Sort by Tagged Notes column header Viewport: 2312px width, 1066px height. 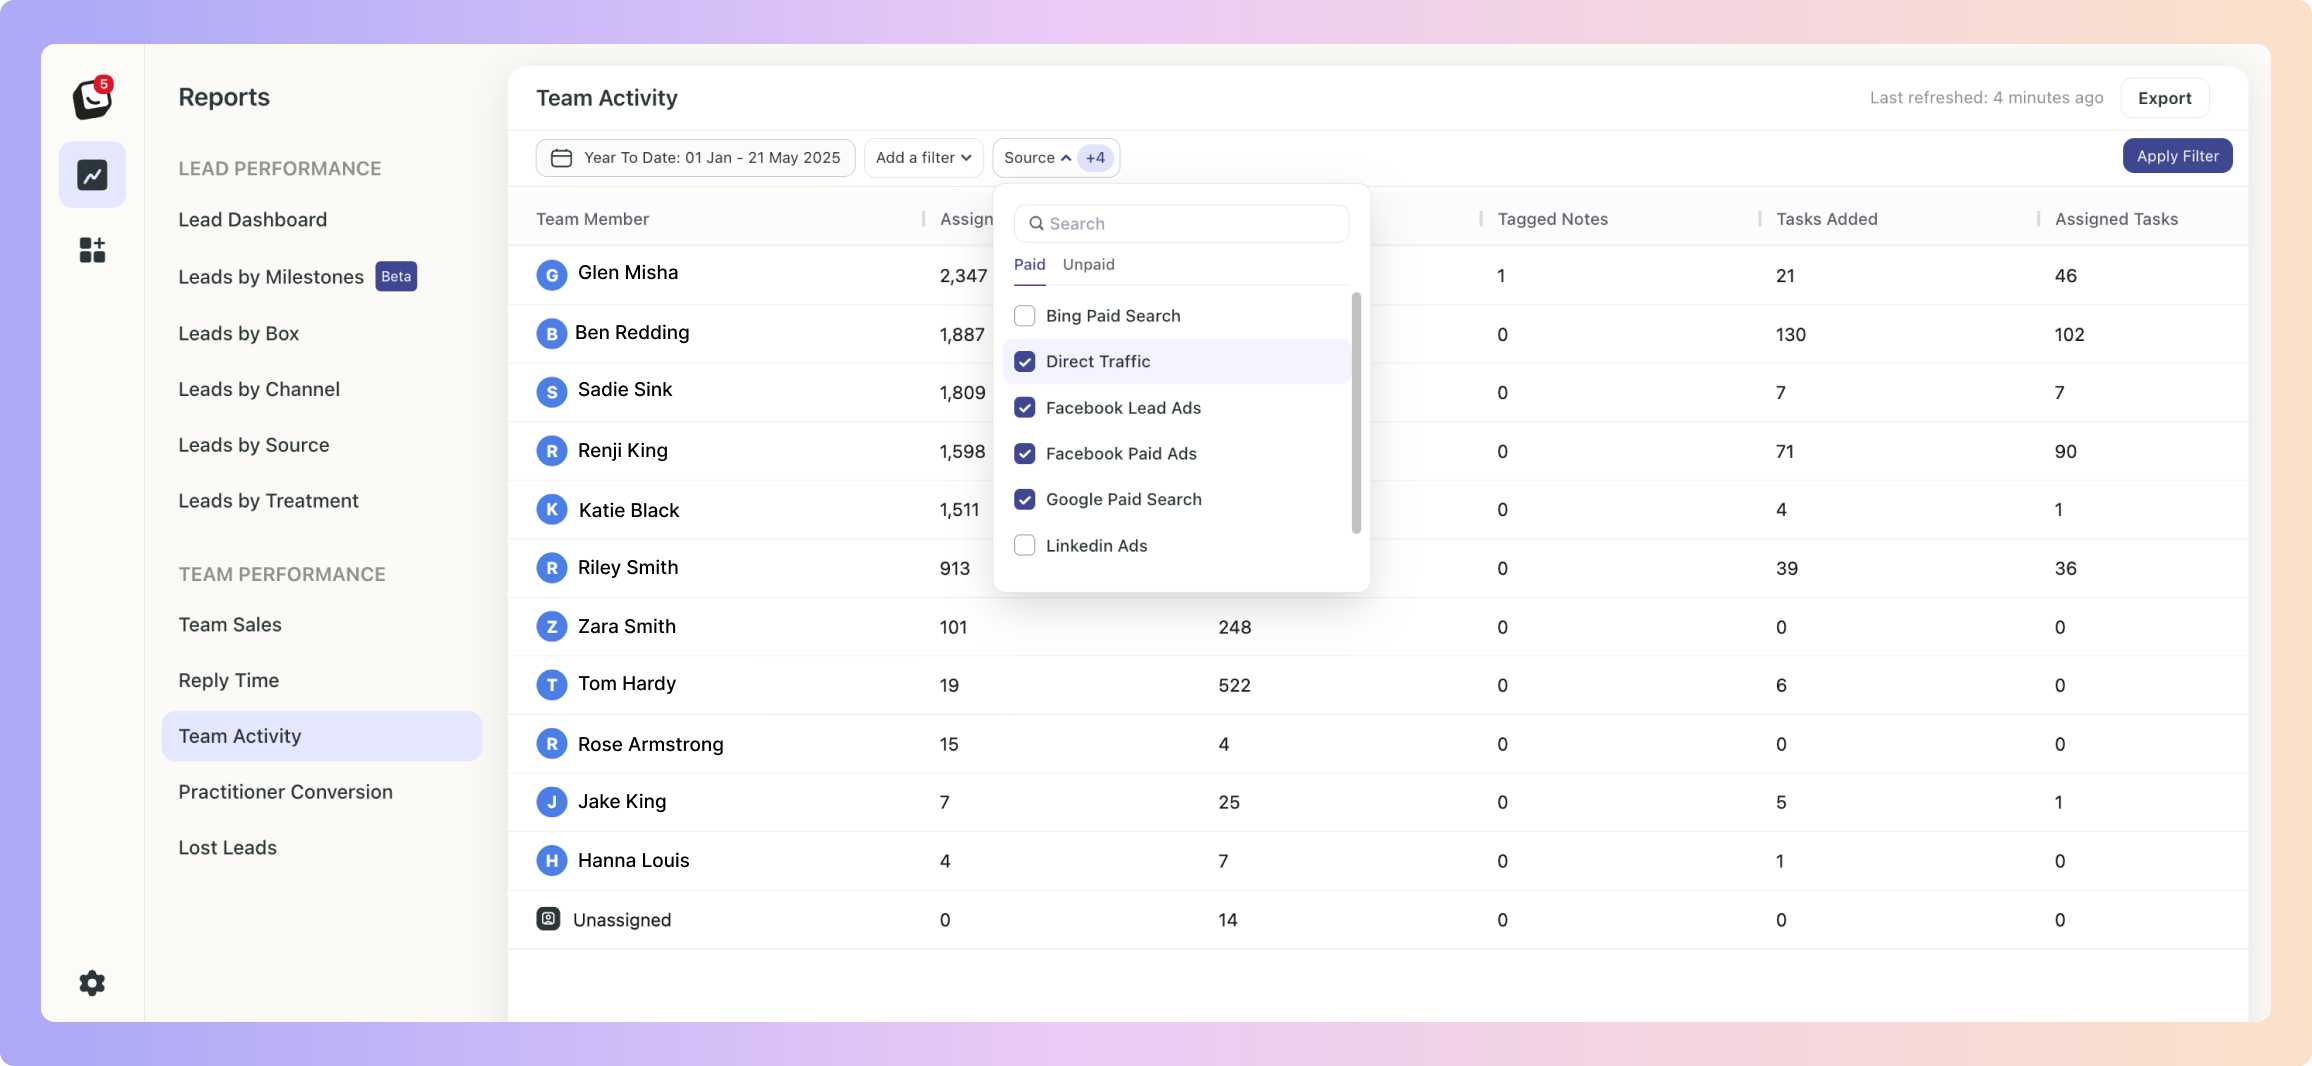pyautogui.click(x=1553, y=219)
